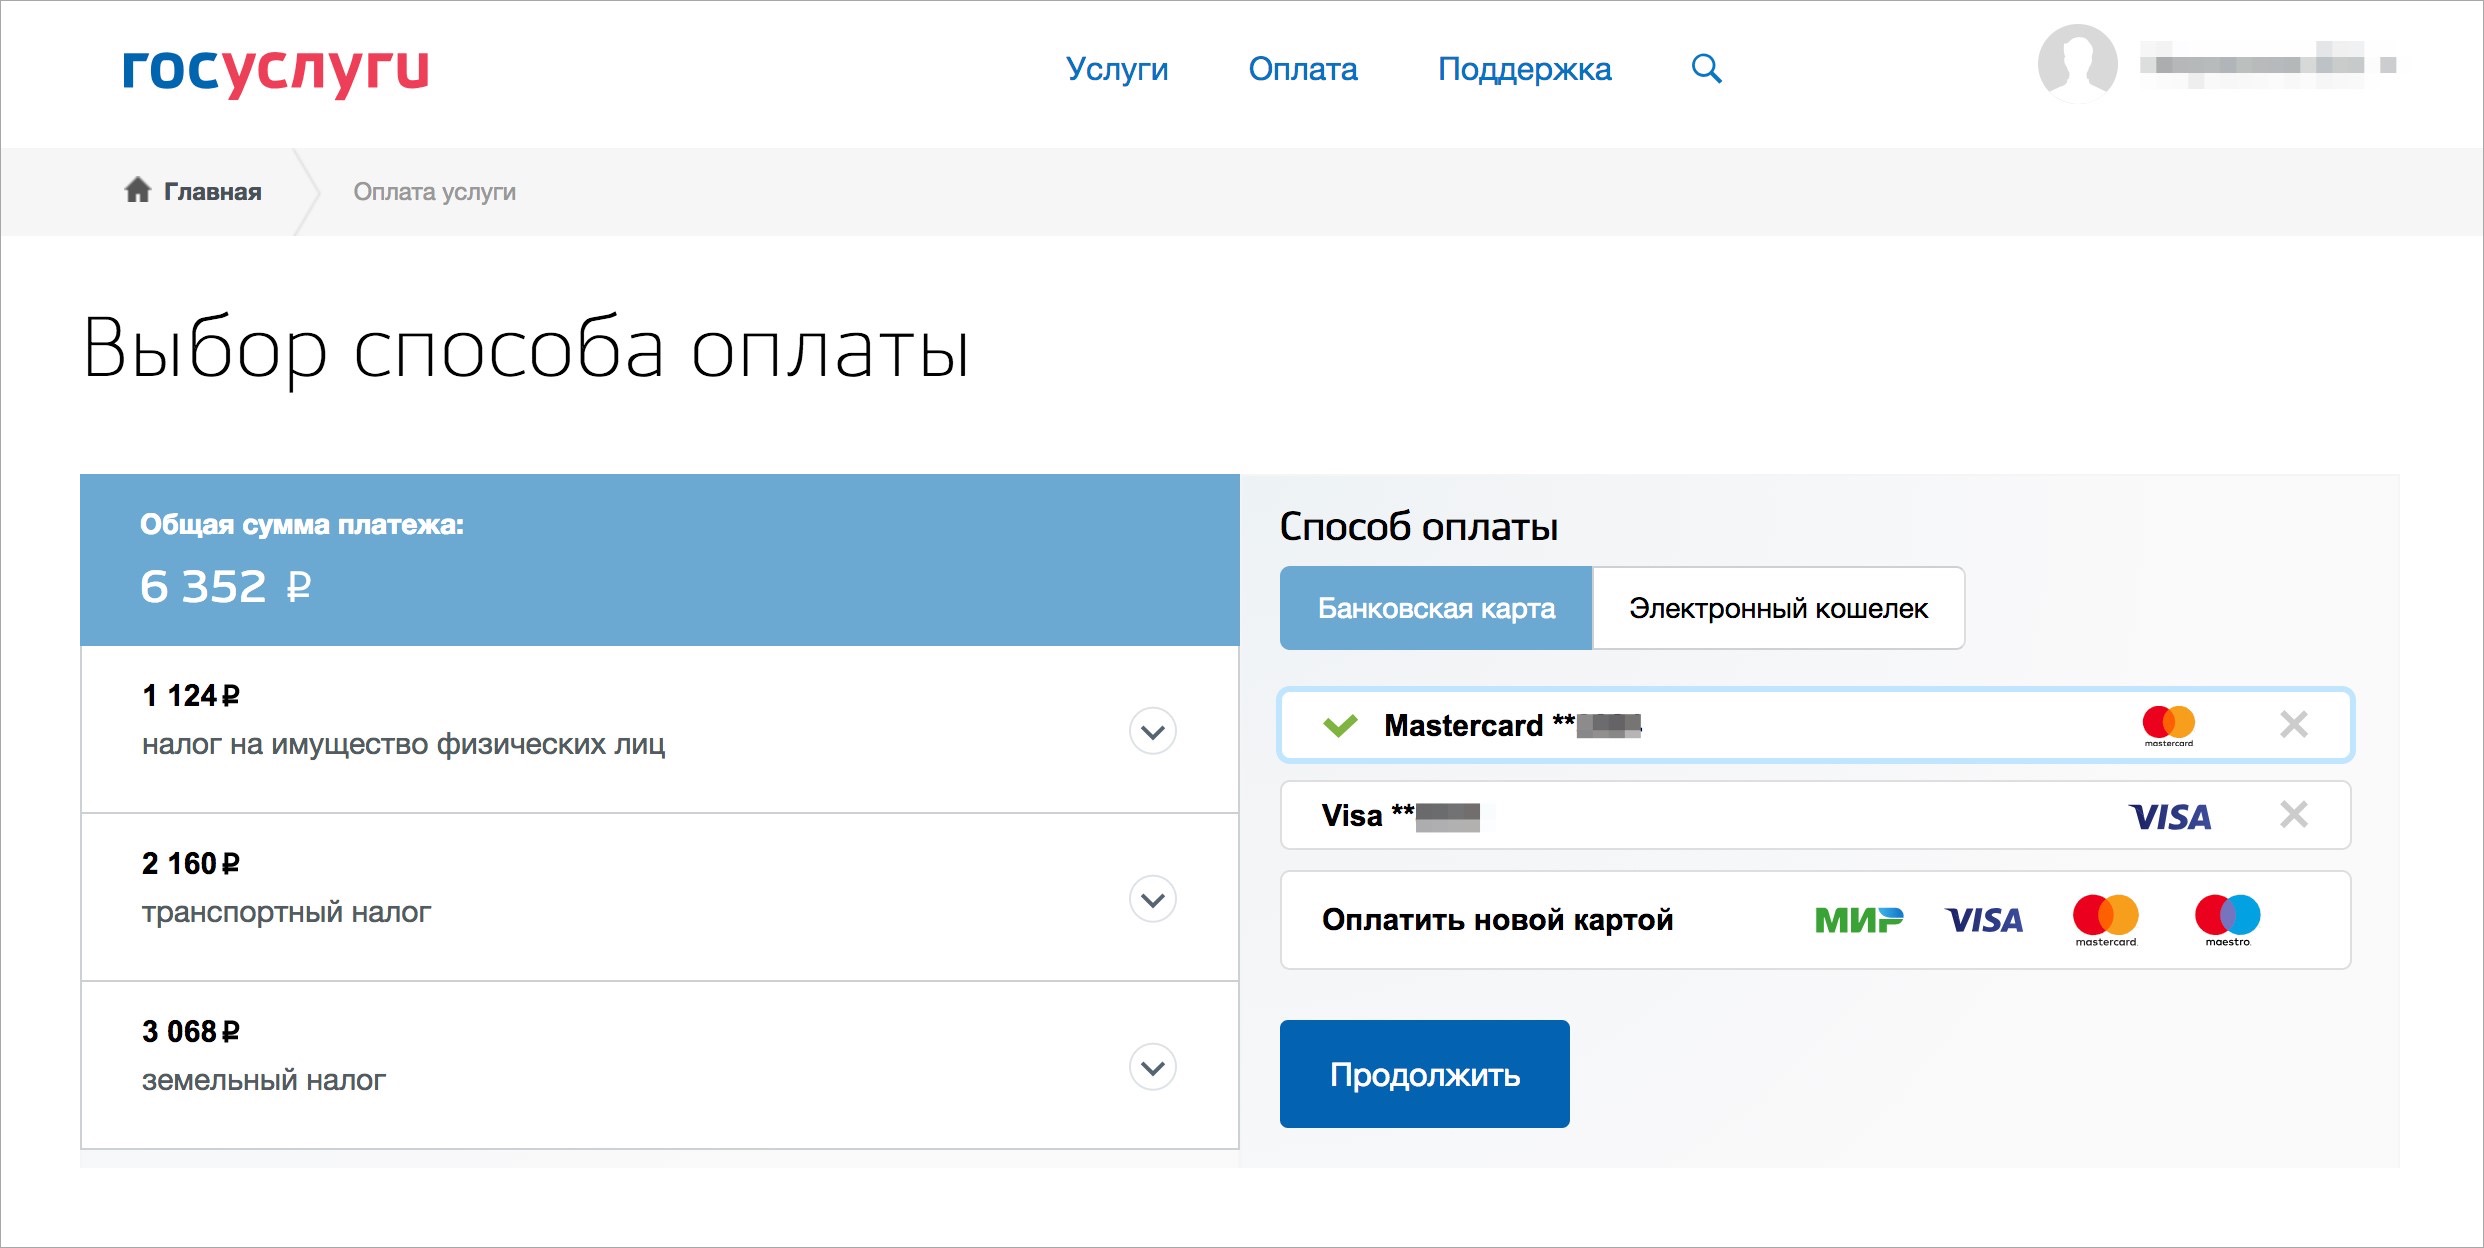Expand the land tax 3 068 ₽ details
This screenshot has height=1248, width=2484.
point(1152,1067)
